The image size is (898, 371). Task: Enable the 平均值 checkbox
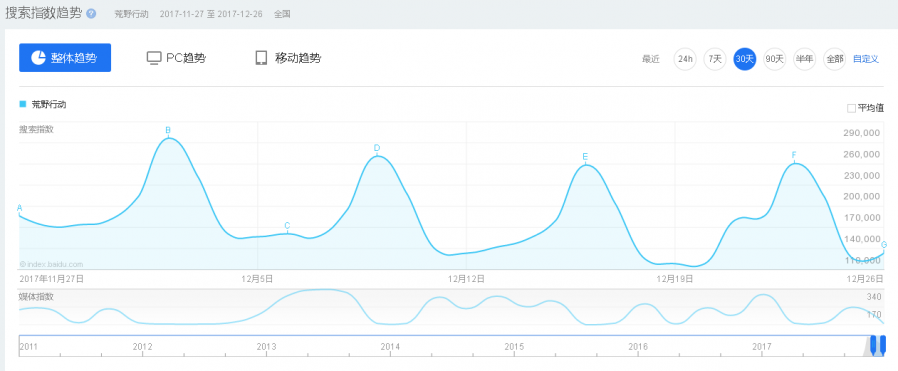click(x=851, y=108)
